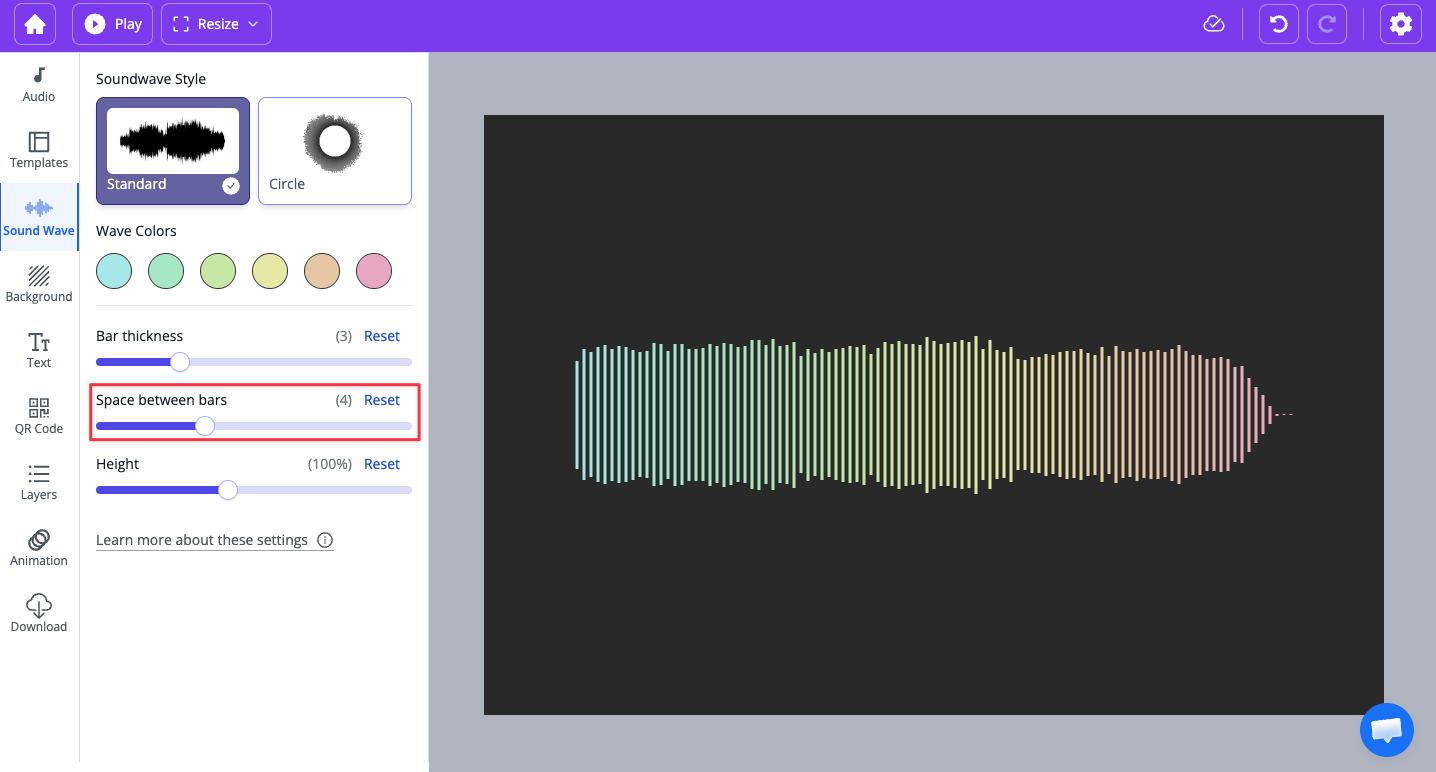
Task: Reset the Bar thickness value
Action: [x=381, y=335]
